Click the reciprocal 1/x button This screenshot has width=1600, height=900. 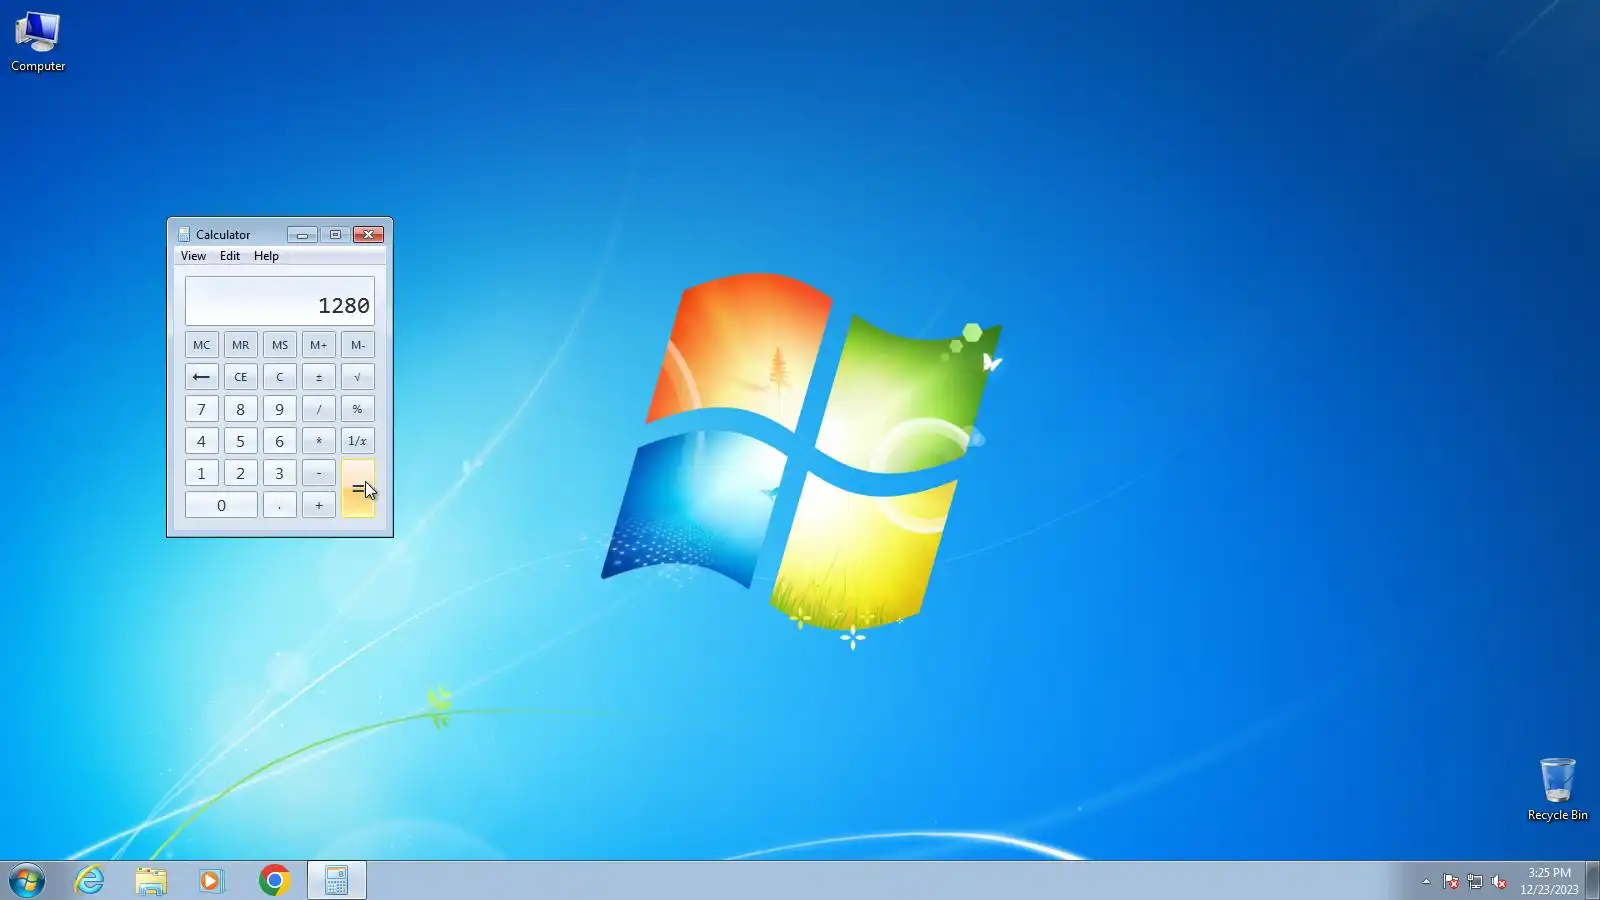click(358, 441)
